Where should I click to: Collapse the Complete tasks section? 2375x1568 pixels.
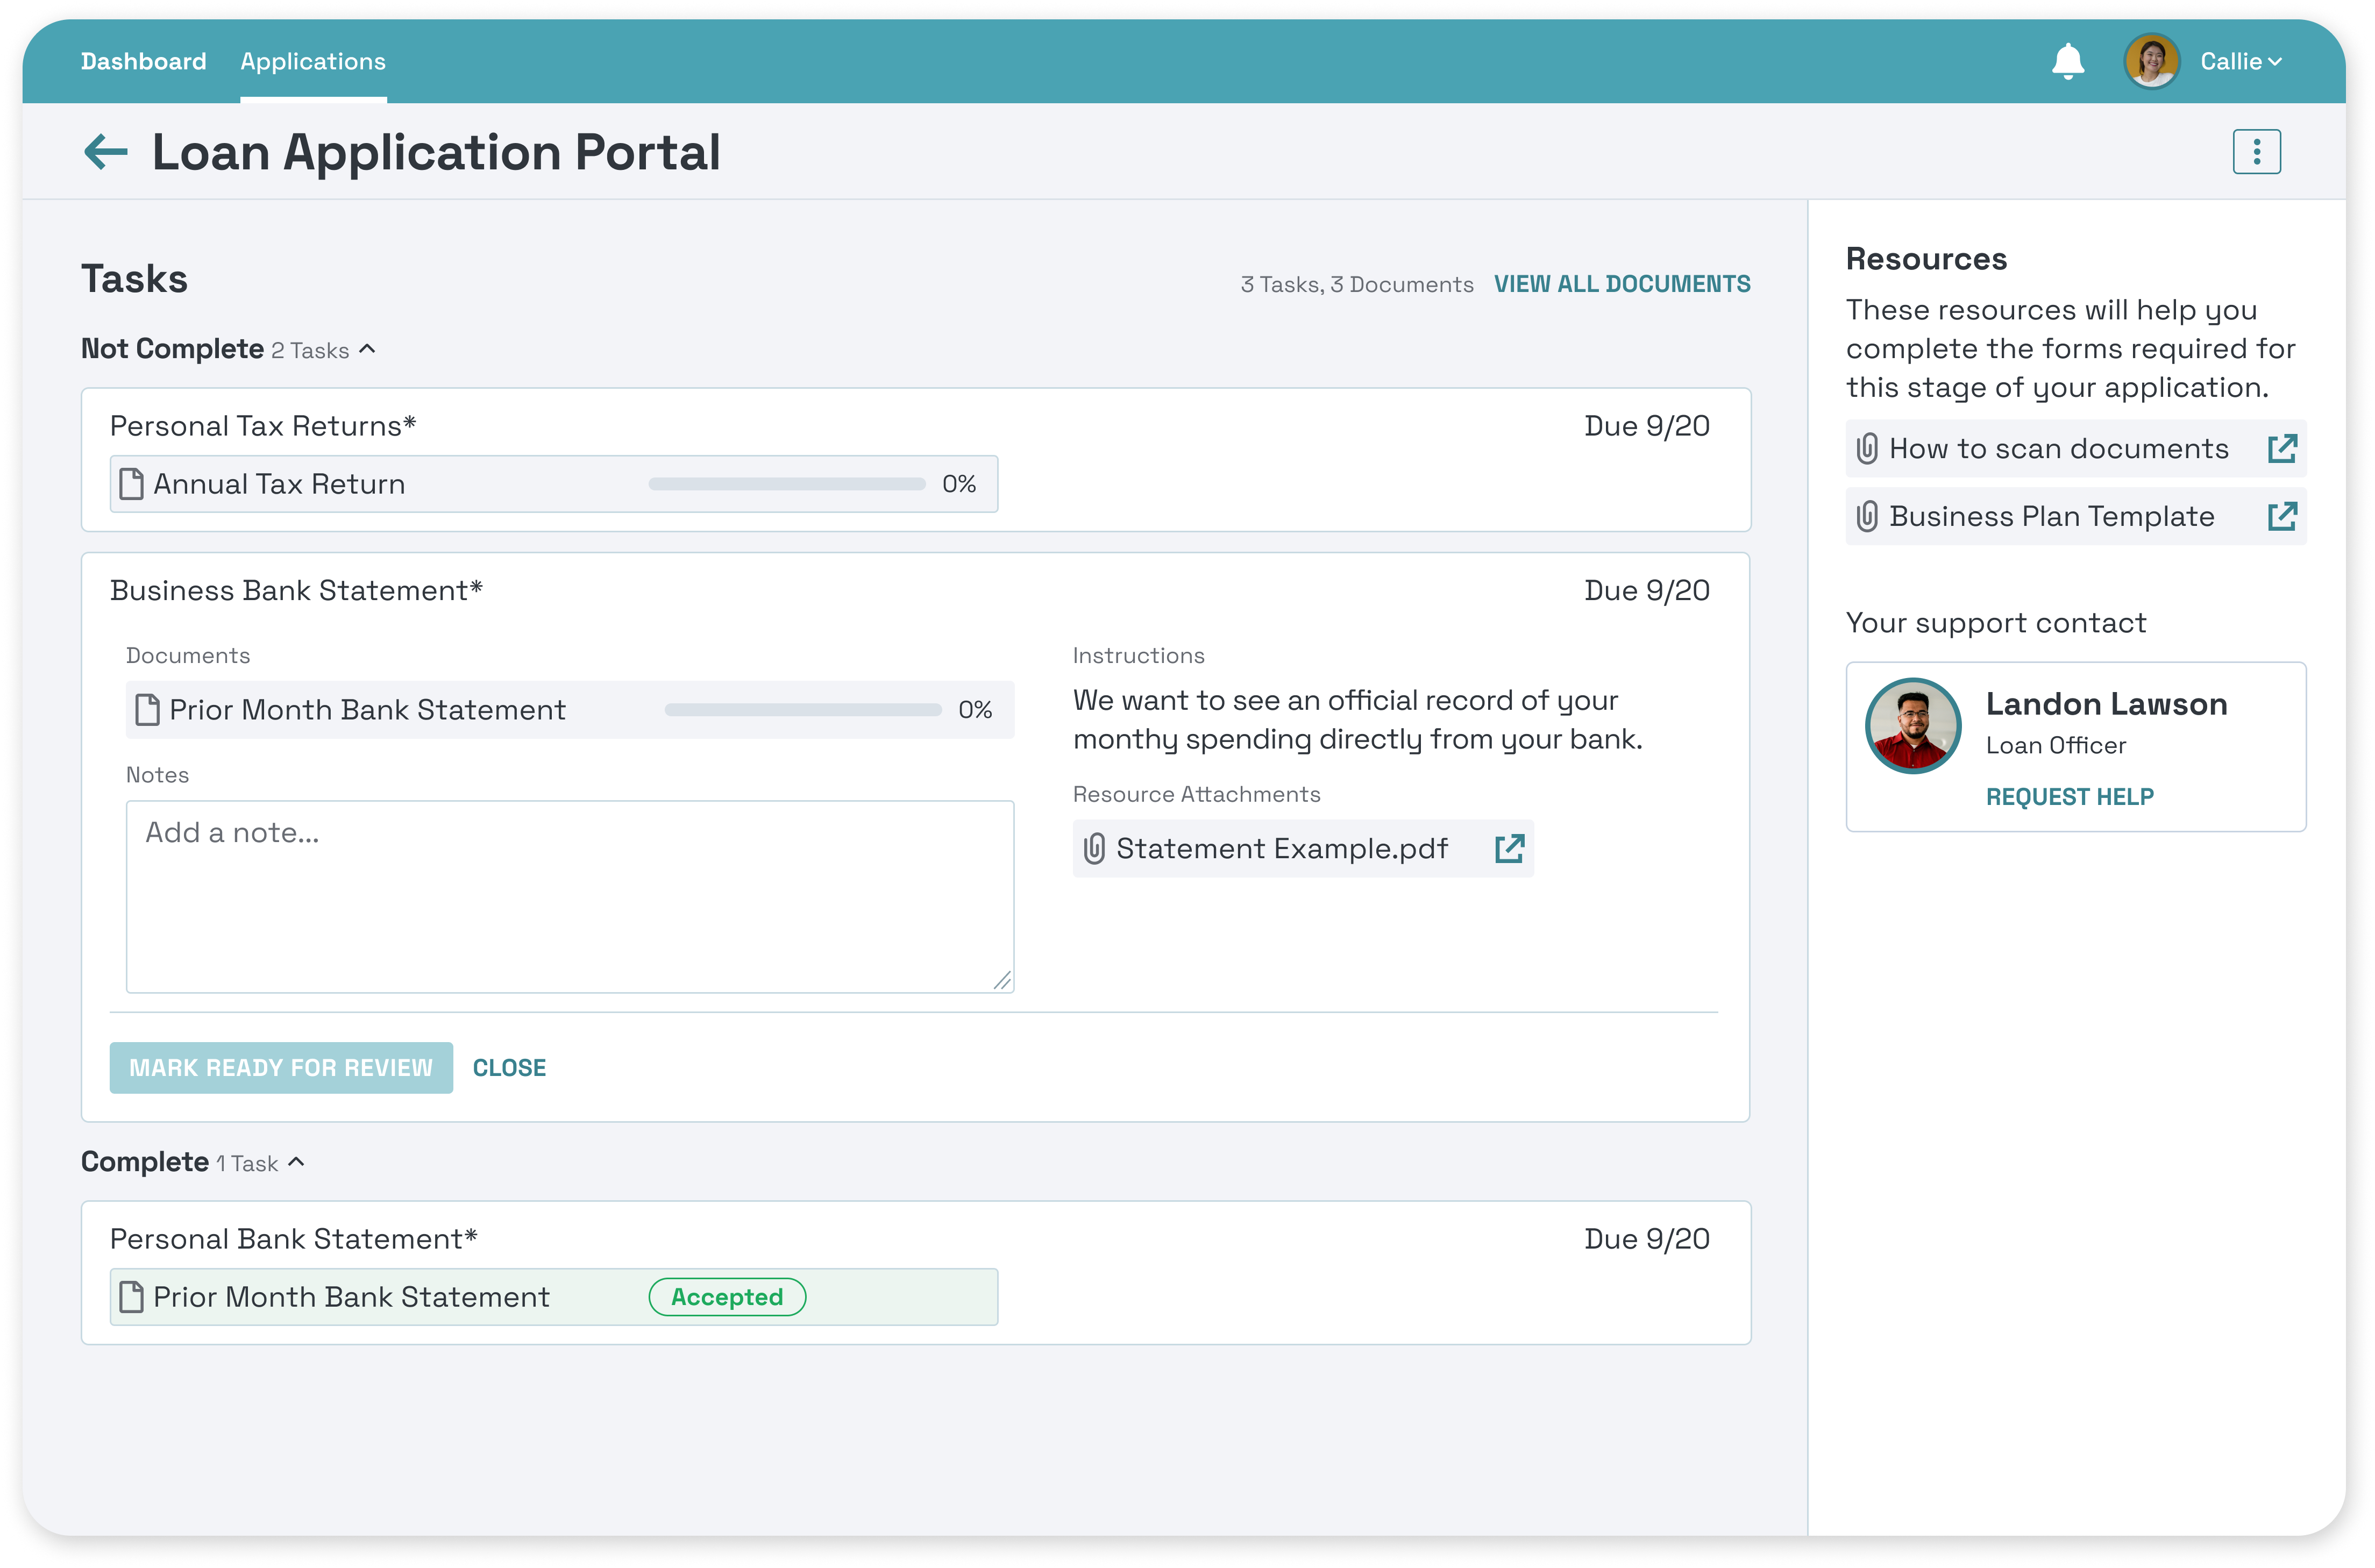click(297, 1162)
